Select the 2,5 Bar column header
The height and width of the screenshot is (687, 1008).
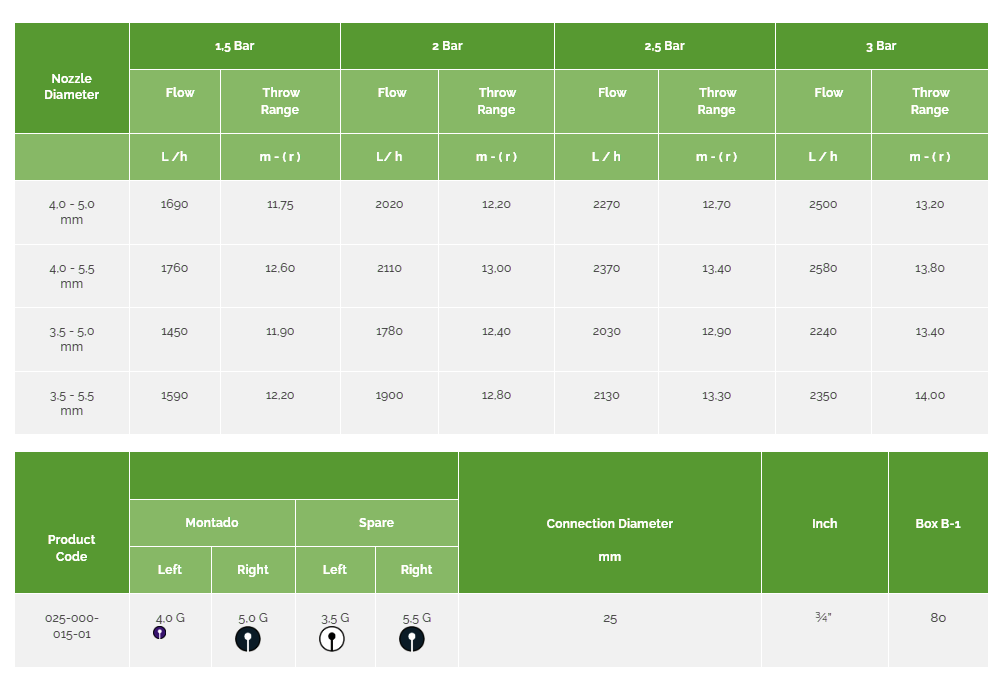665,46
